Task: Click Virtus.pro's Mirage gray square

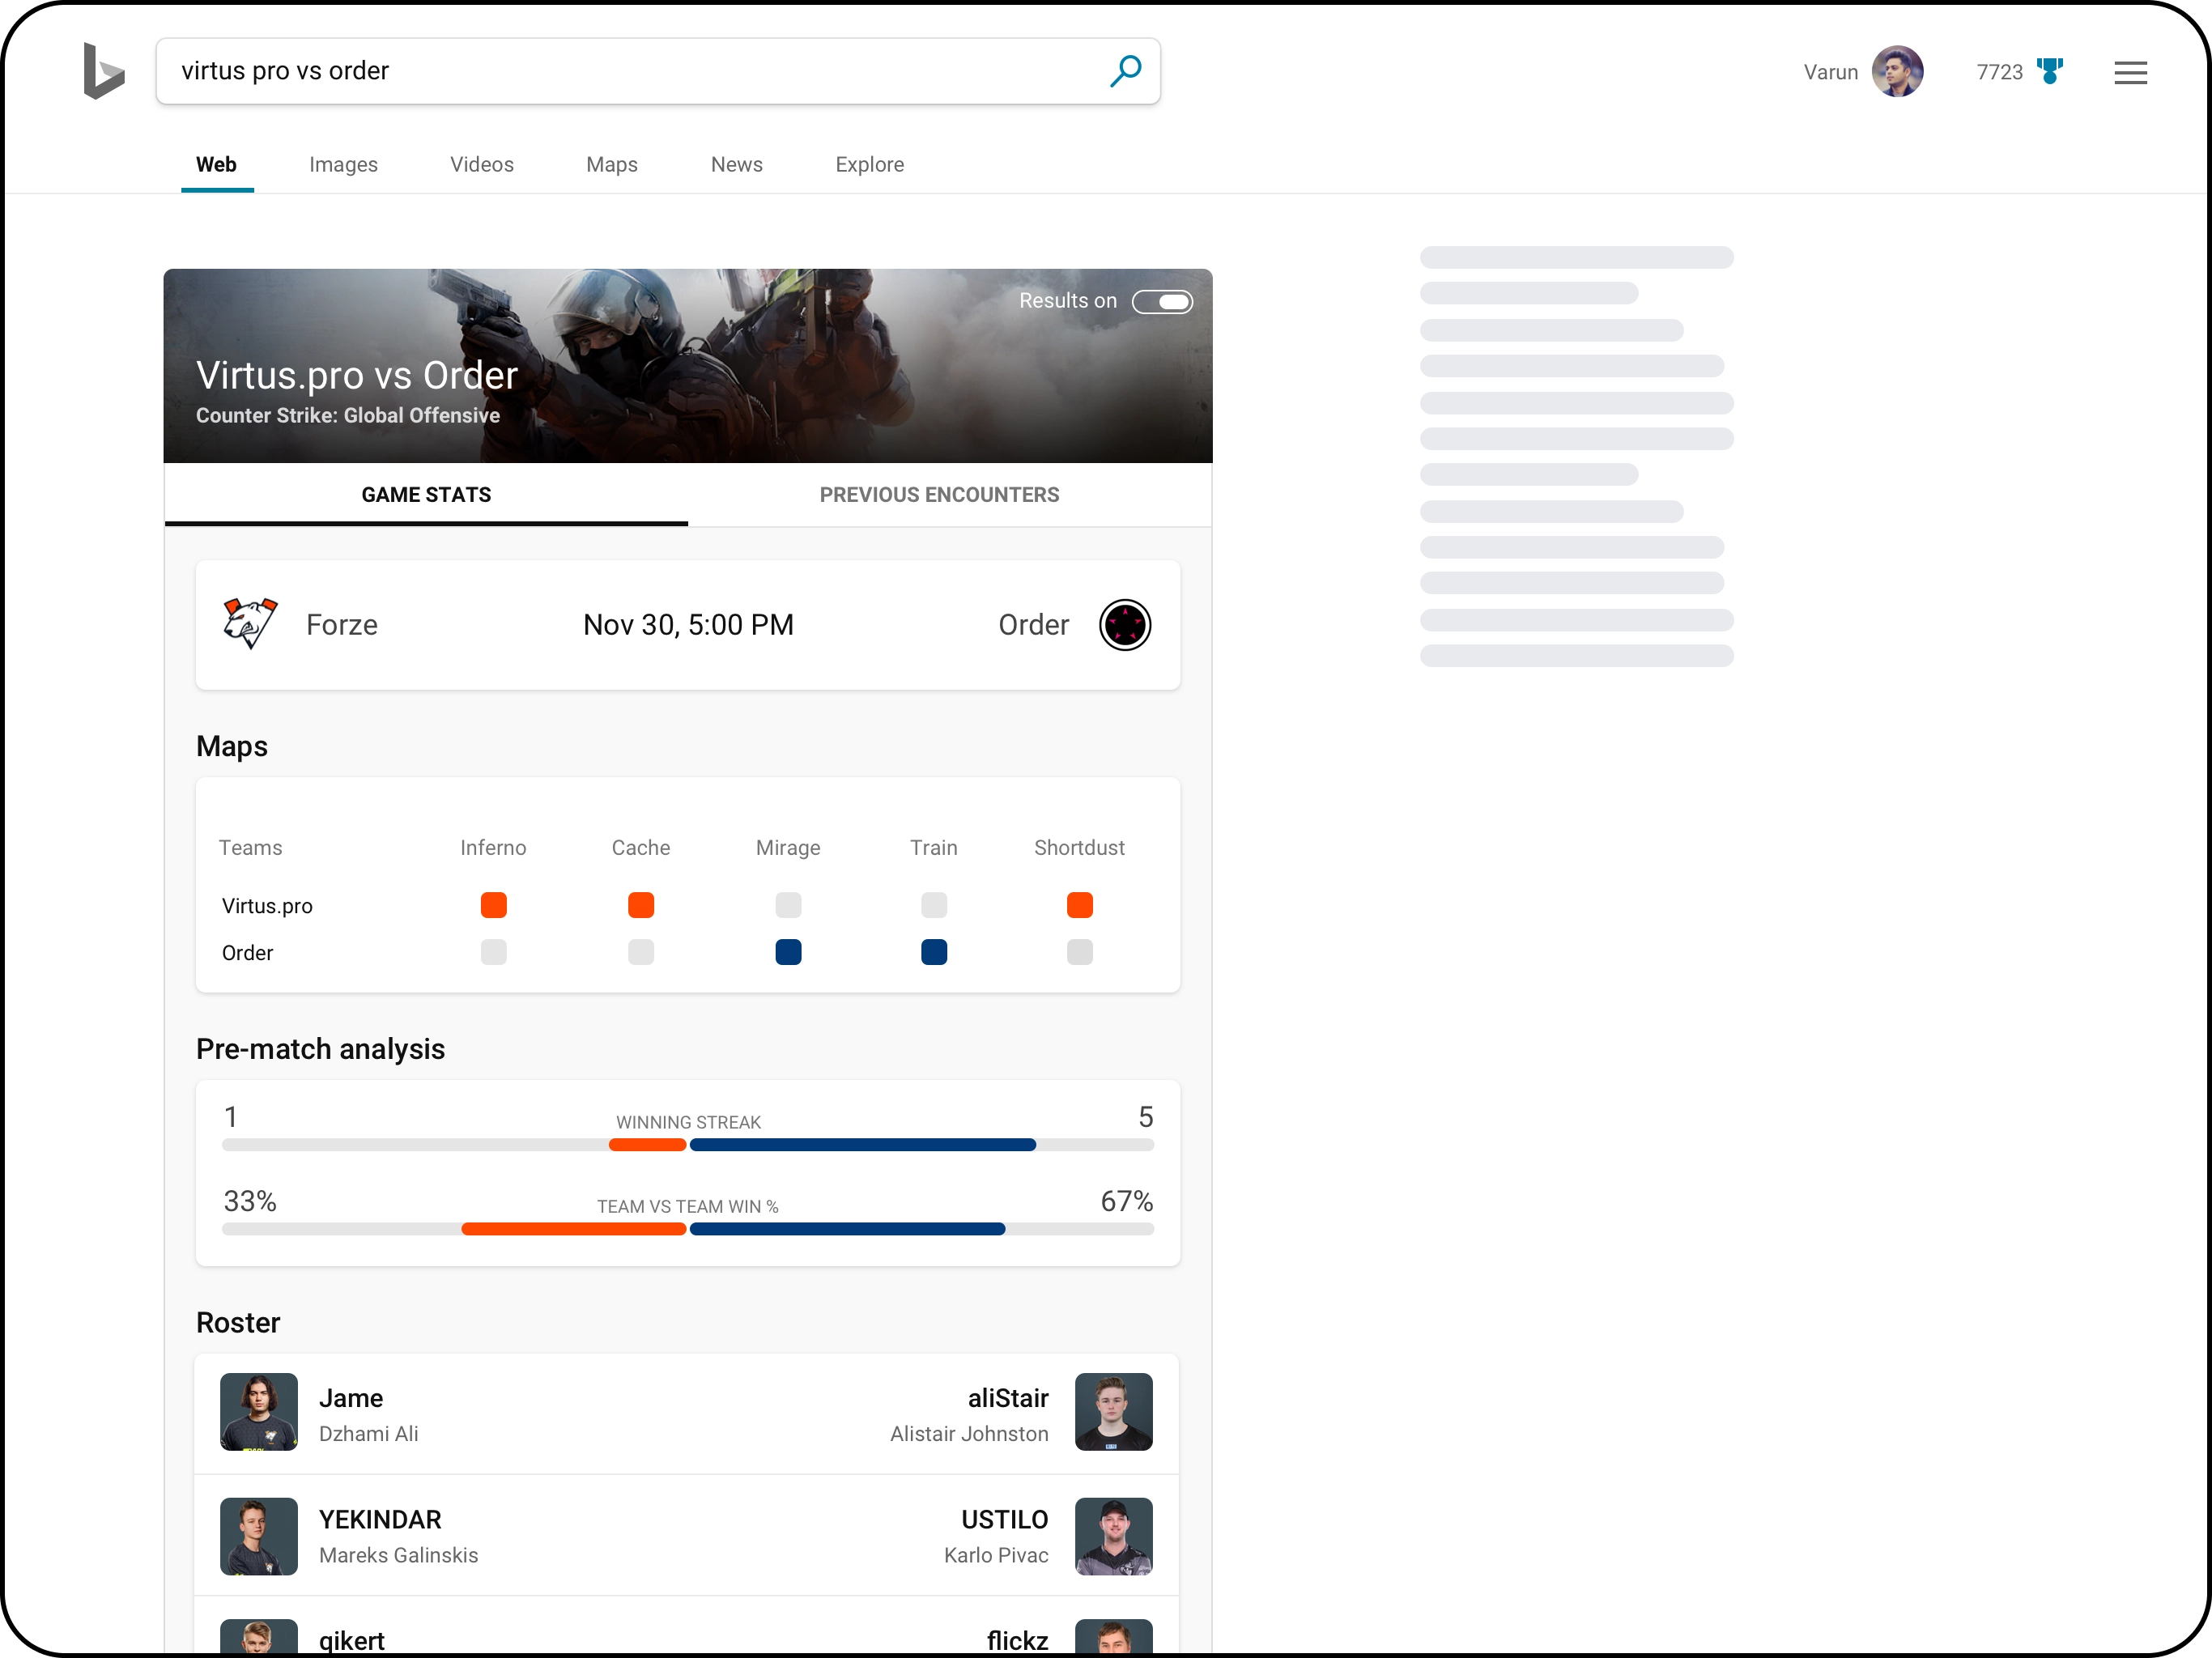Action: tap(788, 905)
